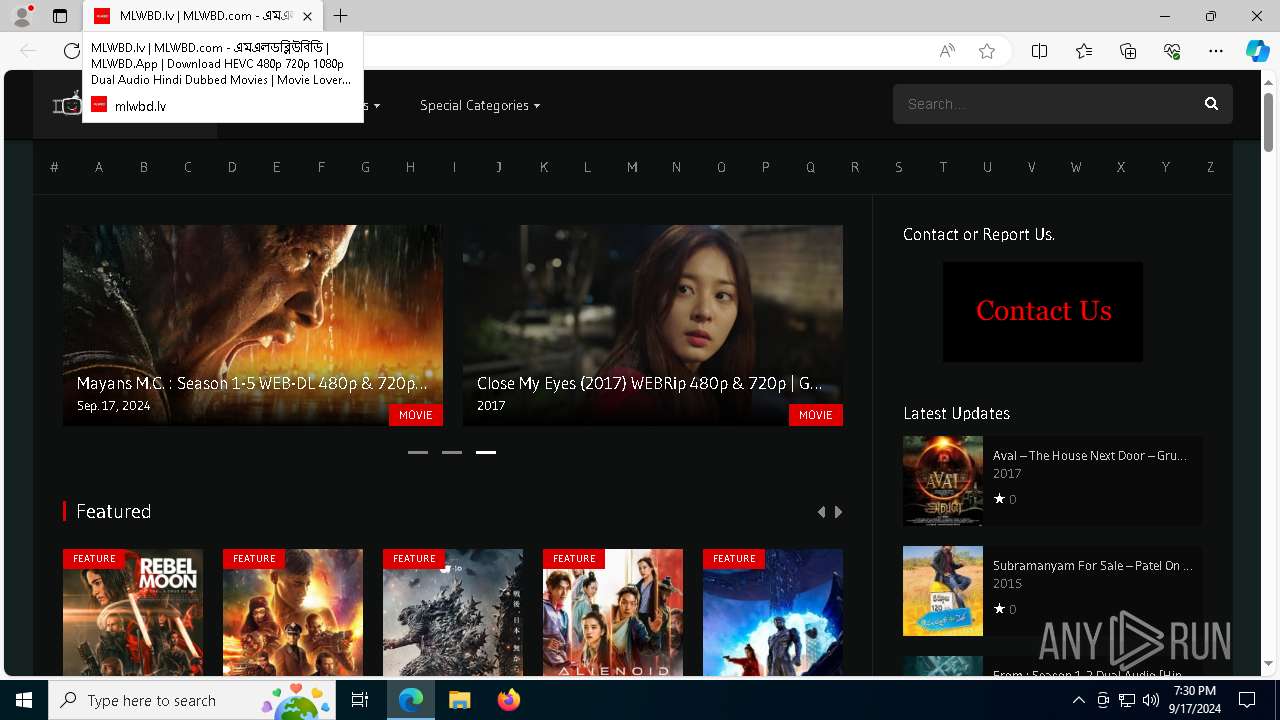This screenshot has height=720, width=1280.
Task: Open split screen view
Action: (1039, 51)
